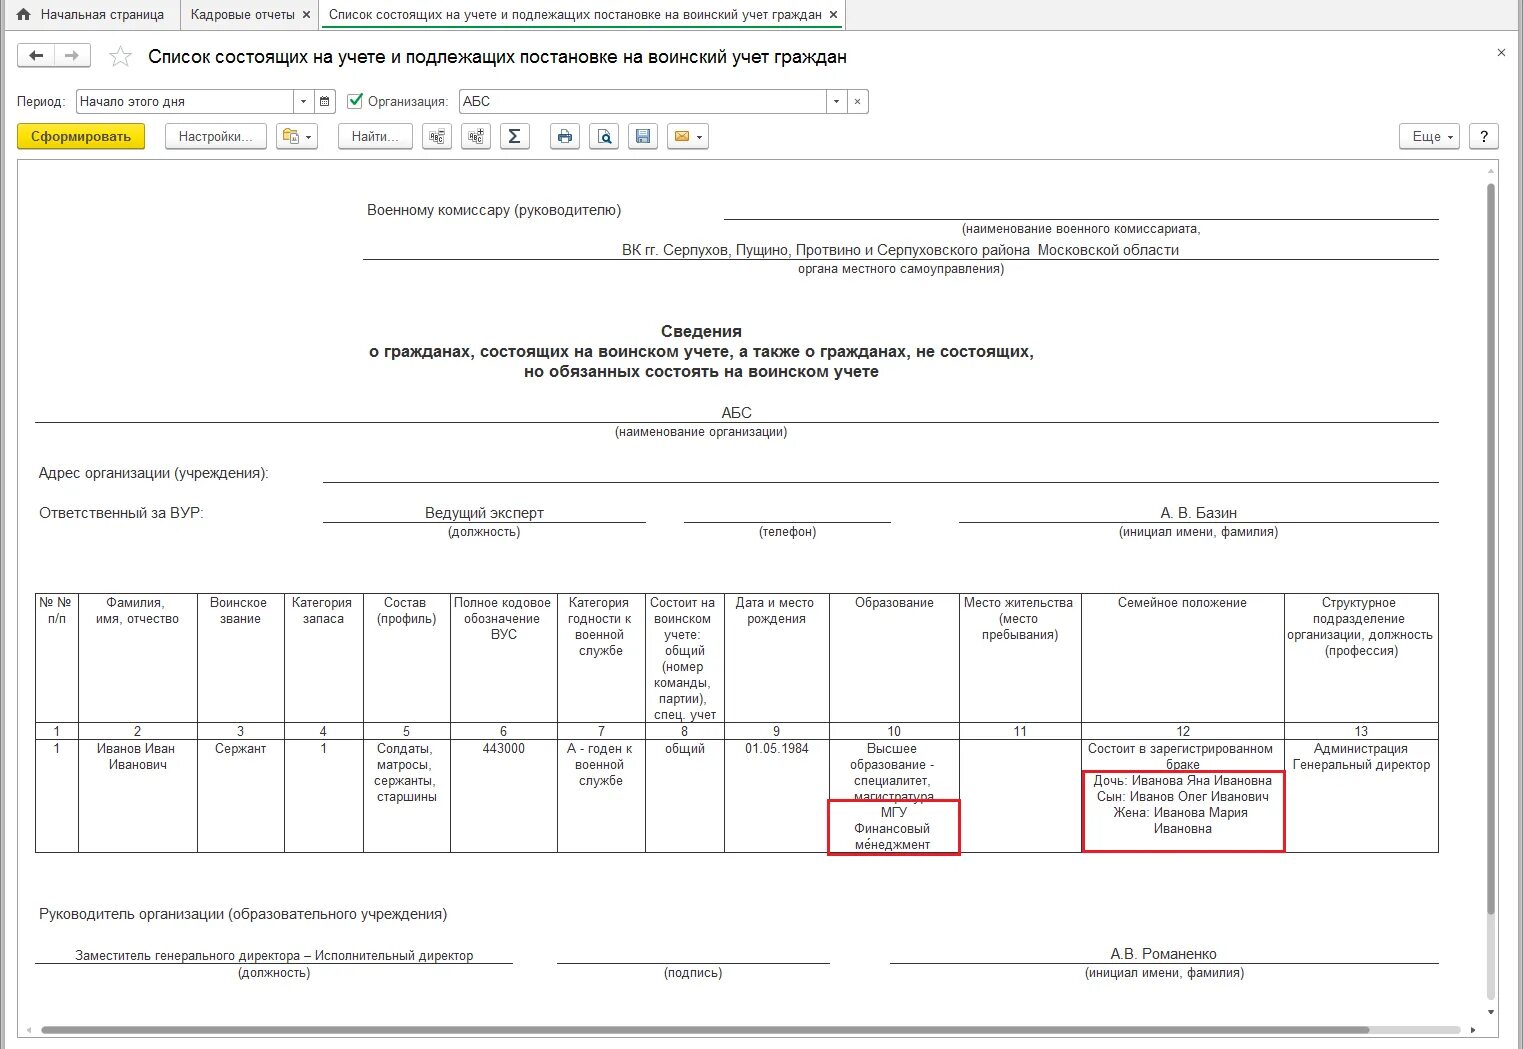Select the birth date 01.05.1984 cell

pos(777,795)
